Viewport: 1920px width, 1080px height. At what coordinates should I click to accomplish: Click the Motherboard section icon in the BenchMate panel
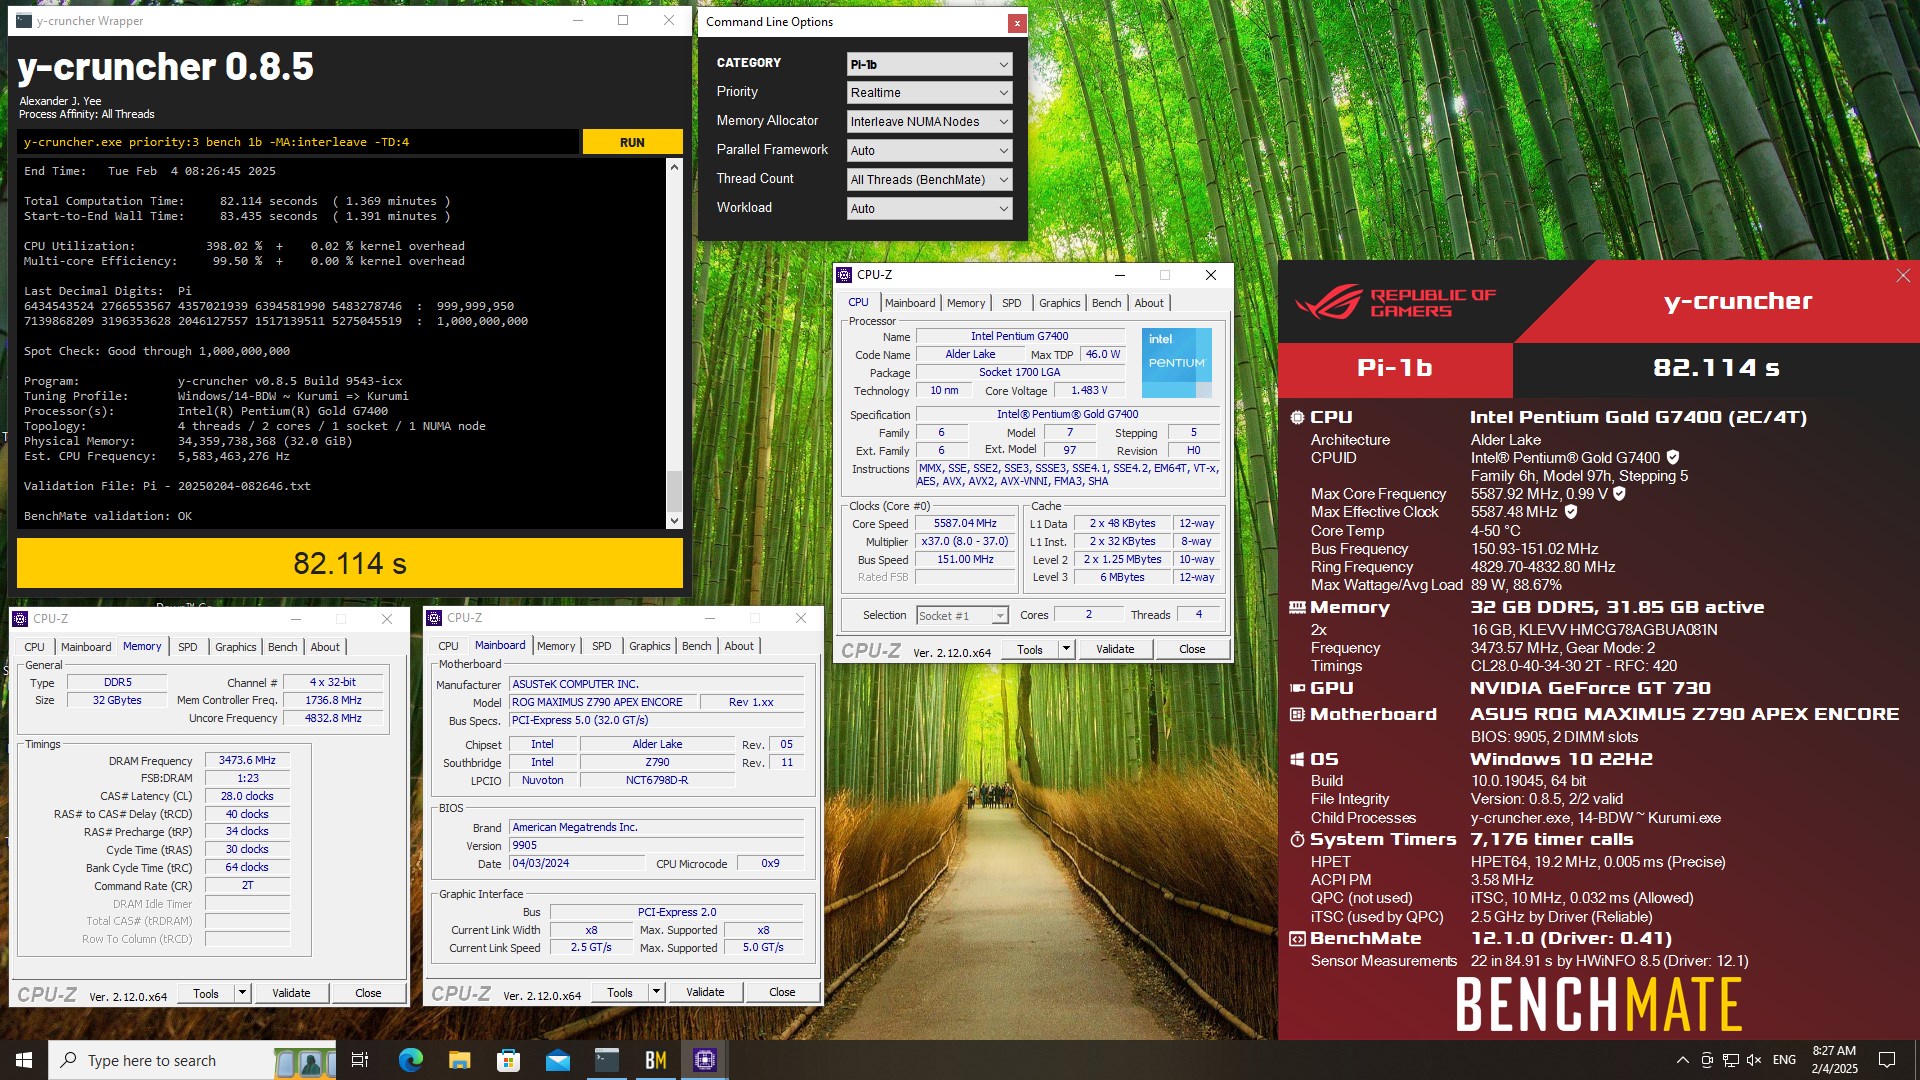point(1297,714)
